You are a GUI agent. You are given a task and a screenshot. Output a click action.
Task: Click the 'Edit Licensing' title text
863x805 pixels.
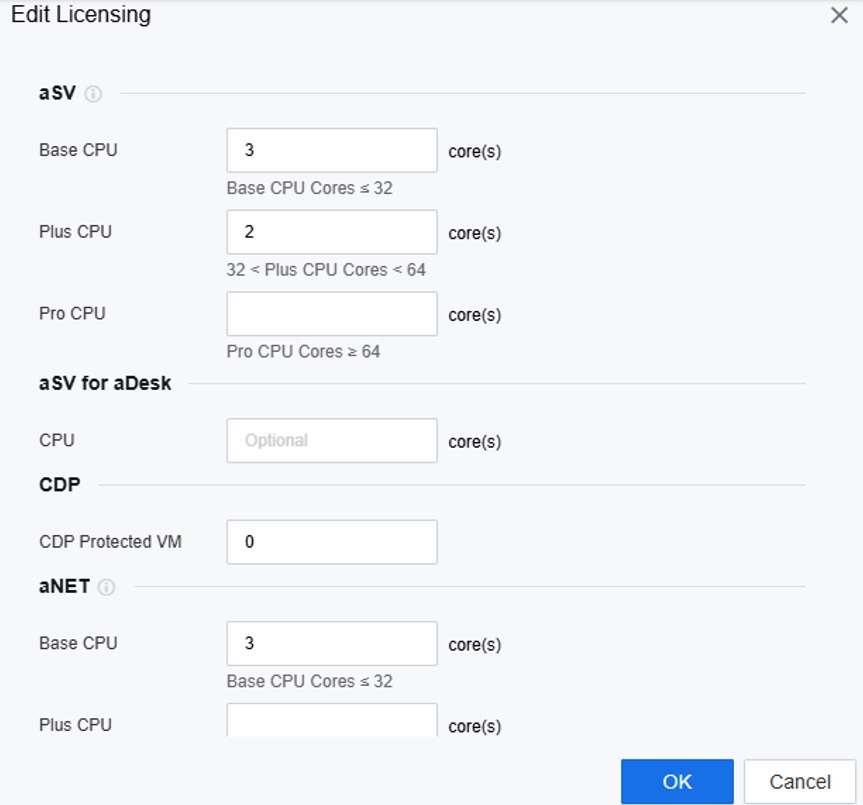81,14
